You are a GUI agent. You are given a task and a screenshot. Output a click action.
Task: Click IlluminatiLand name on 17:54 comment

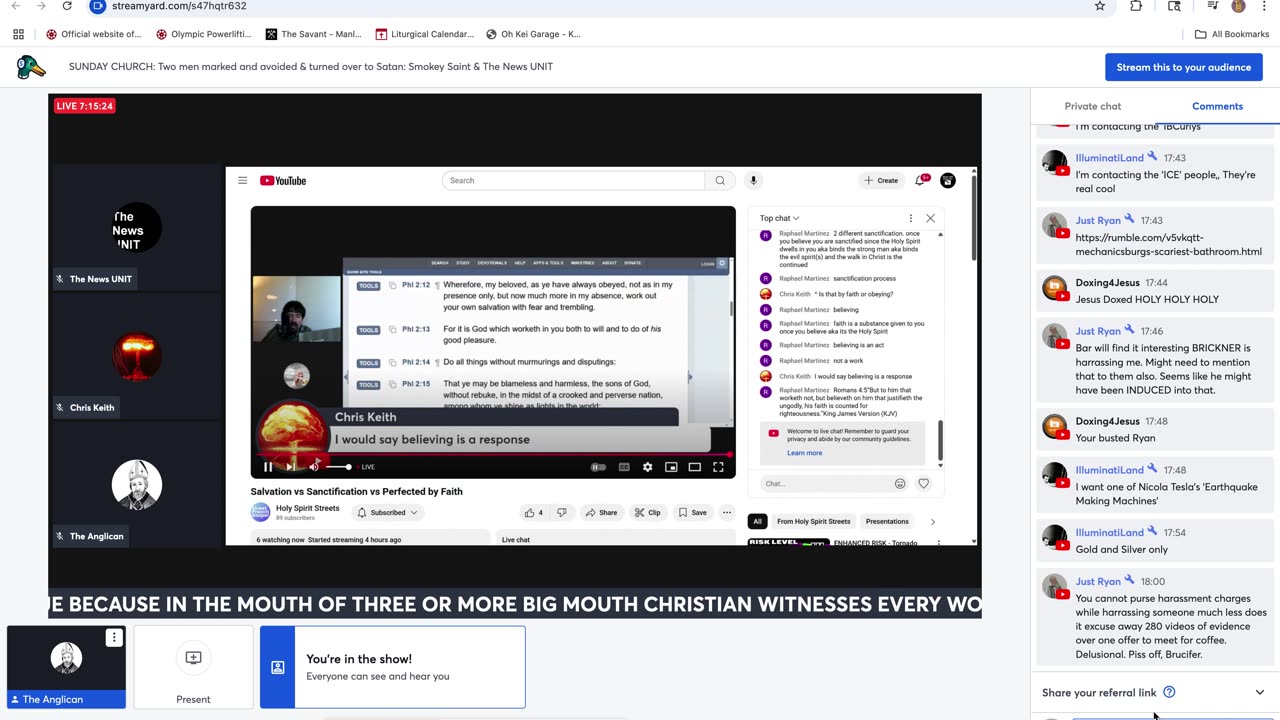tap(1109, 533)
